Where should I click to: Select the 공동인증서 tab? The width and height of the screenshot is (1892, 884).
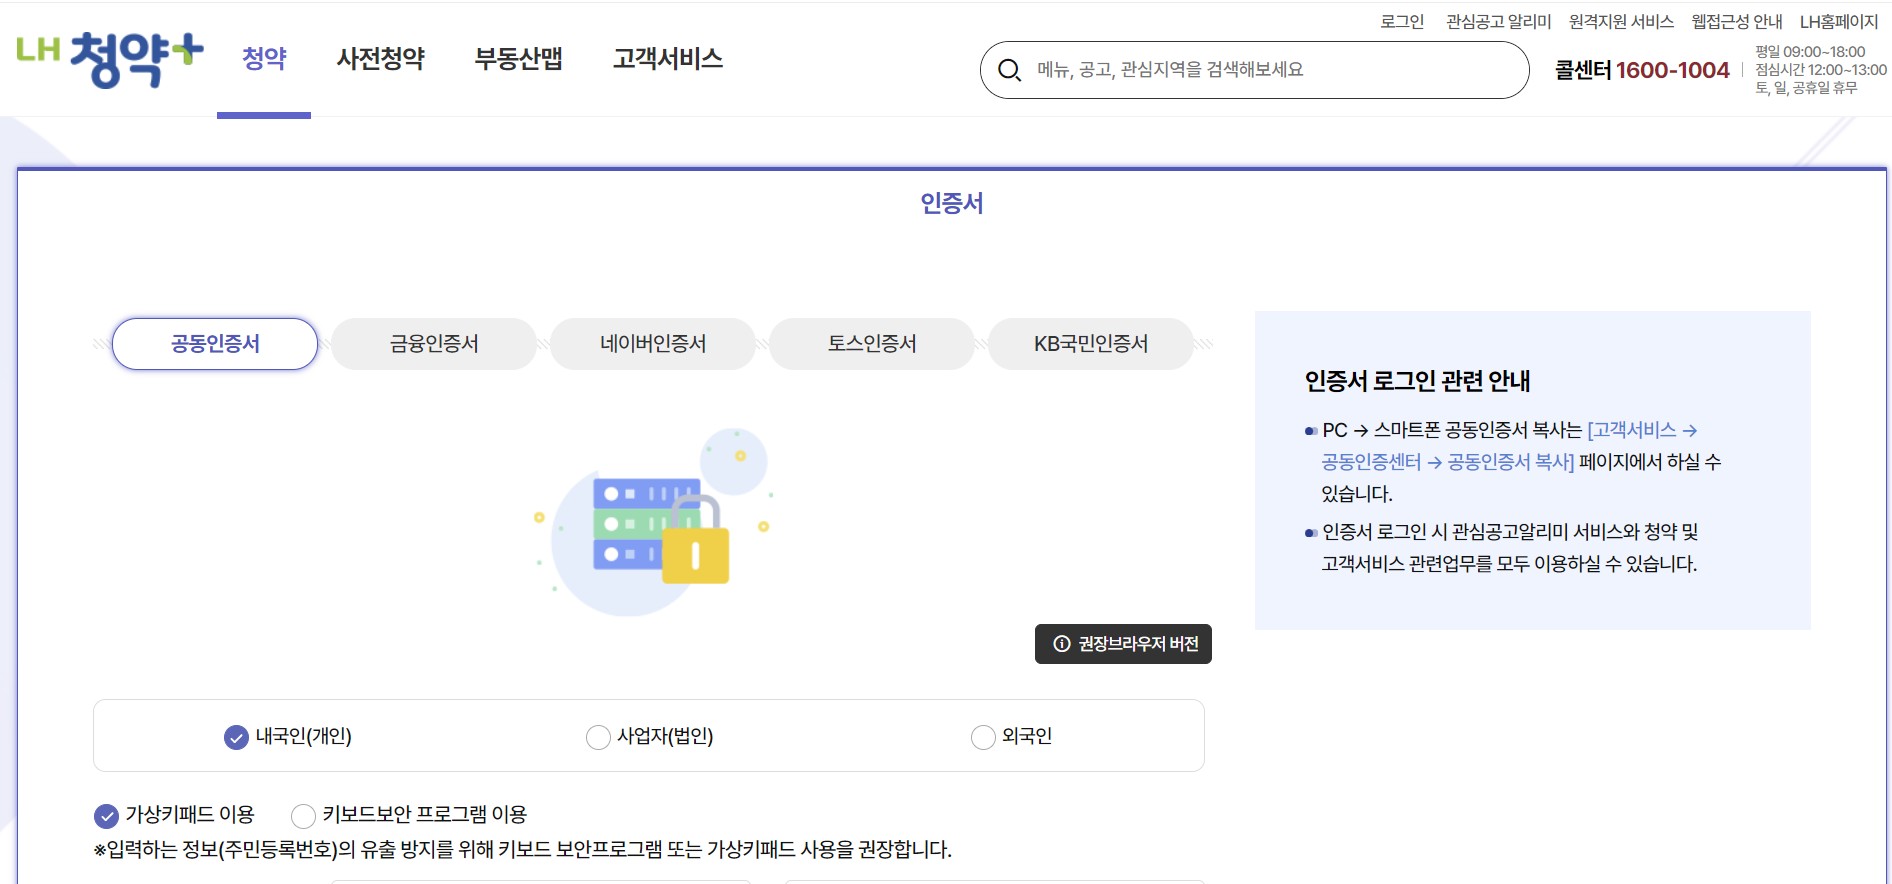pyautogui.click(x=215, y=344)
